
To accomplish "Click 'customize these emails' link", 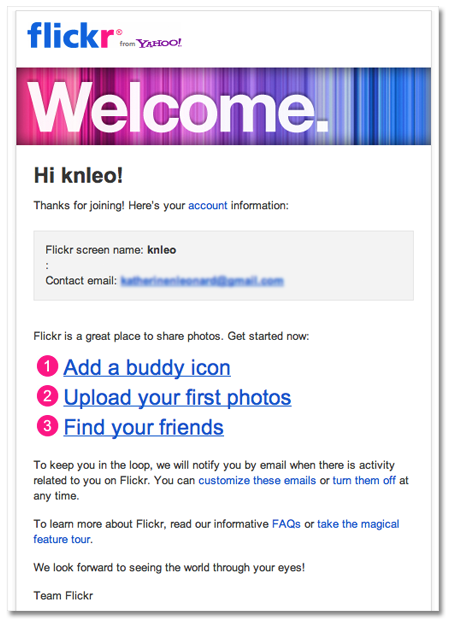I will 257,480.
